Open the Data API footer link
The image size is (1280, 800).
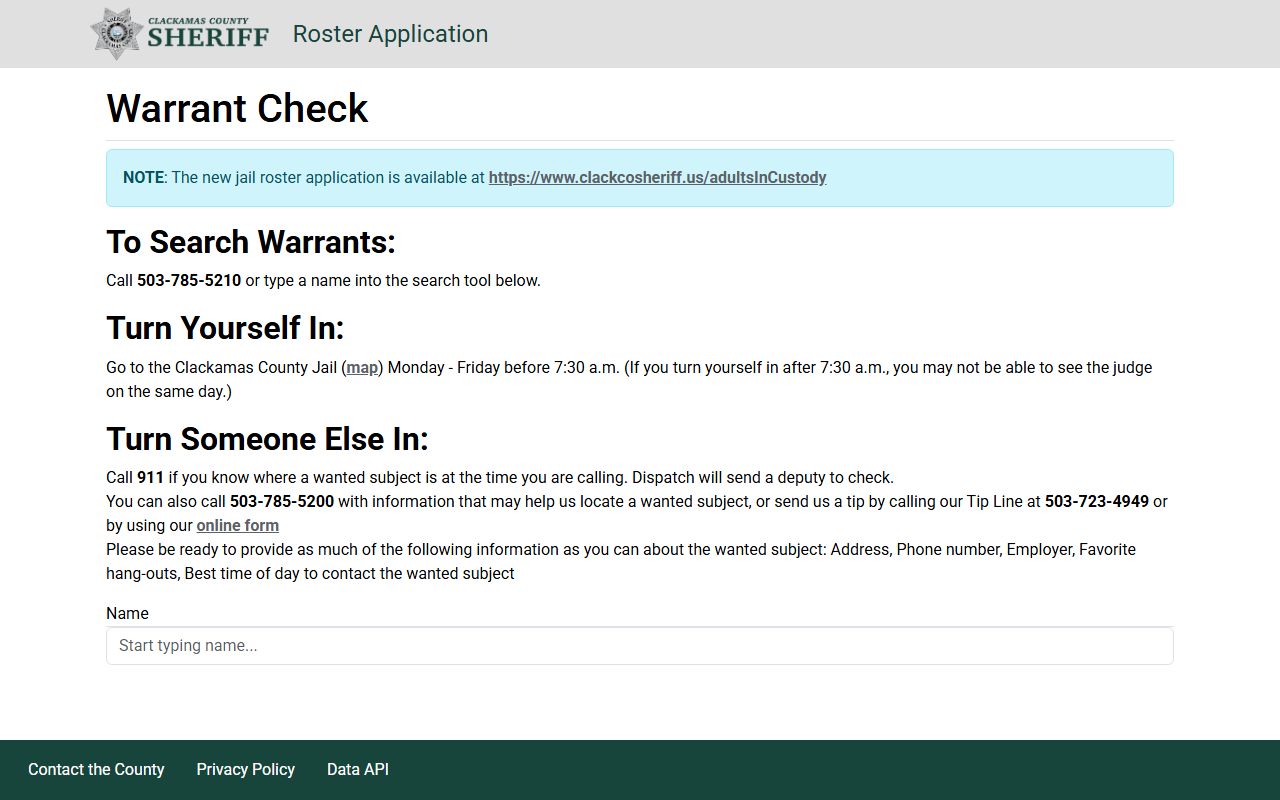tap(358, 770)
